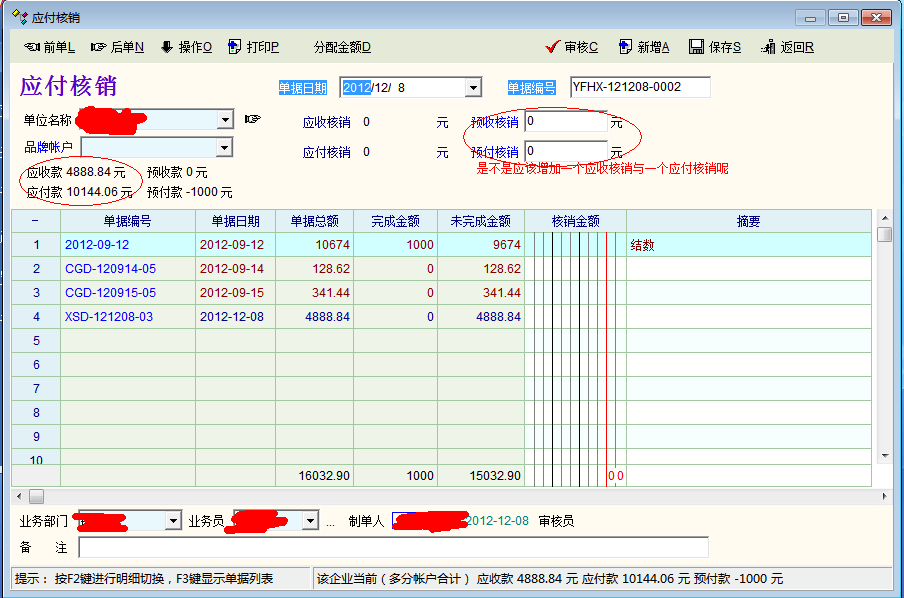
Task: Open the 单据日期 date picker dropdown
Action: click(x=473, y=88)
